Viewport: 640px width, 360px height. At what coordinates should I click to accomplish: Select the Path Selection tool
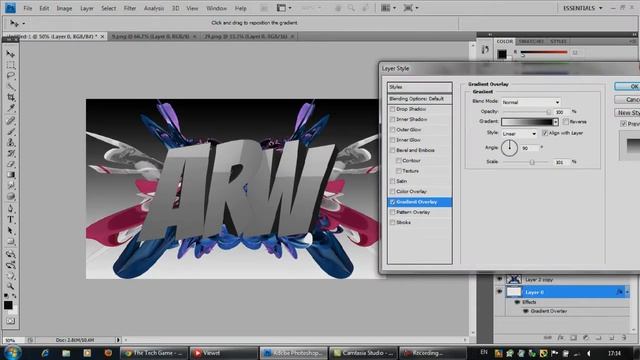tap(11, 231)
